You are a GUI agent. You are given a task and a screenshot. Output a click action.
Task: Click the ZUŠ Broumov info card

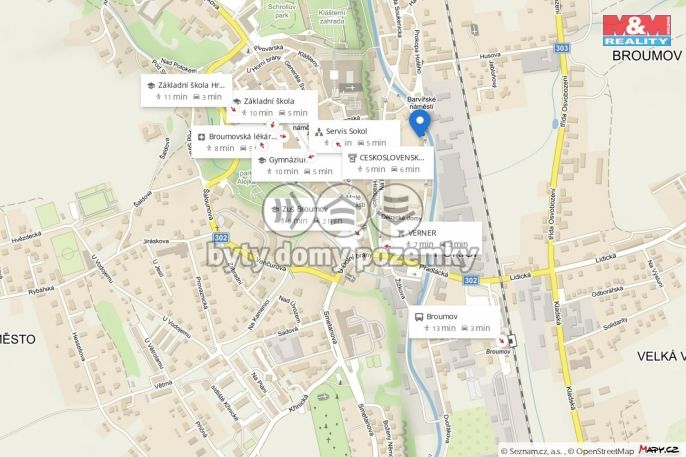pos(310,214)
